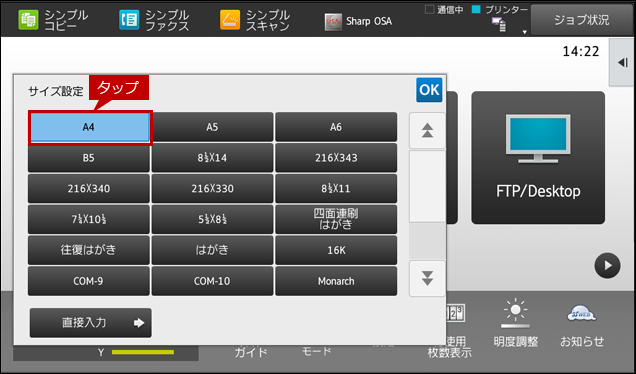The width and height of the screenshot is (636, 374).
Task: Open 使用枚数表示 counter icon
Action: 455,313
